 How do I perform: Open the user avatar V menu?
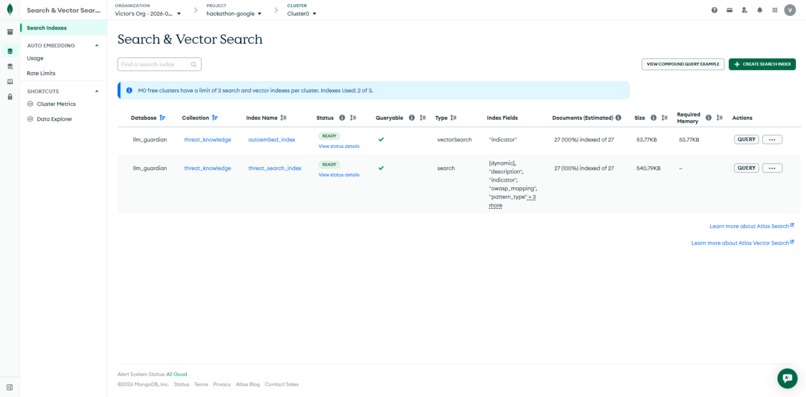click(x=790, y=10)
